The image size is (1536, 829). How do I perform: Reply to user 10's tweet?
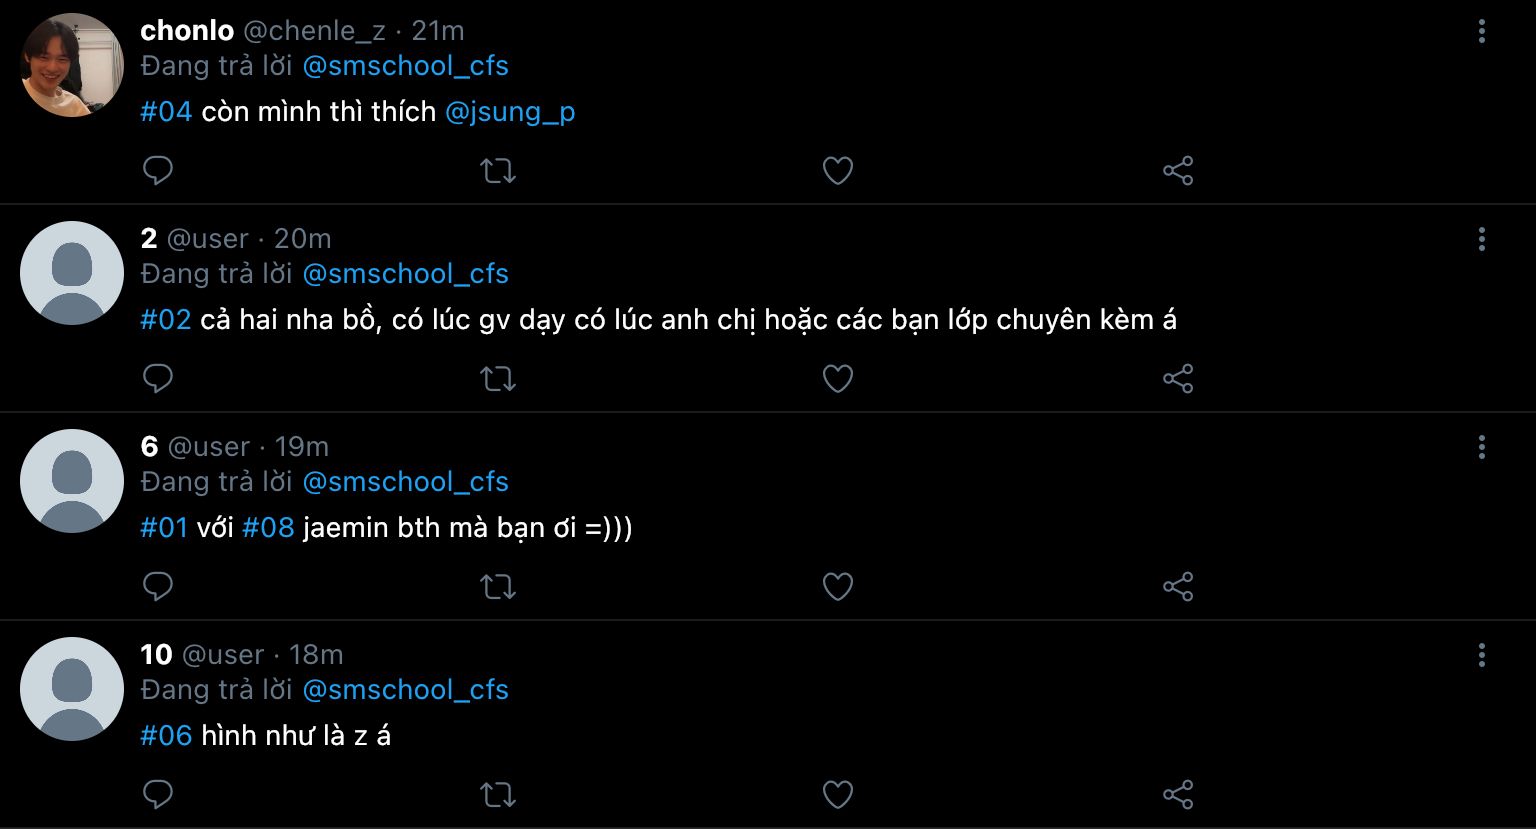point(158,795)
